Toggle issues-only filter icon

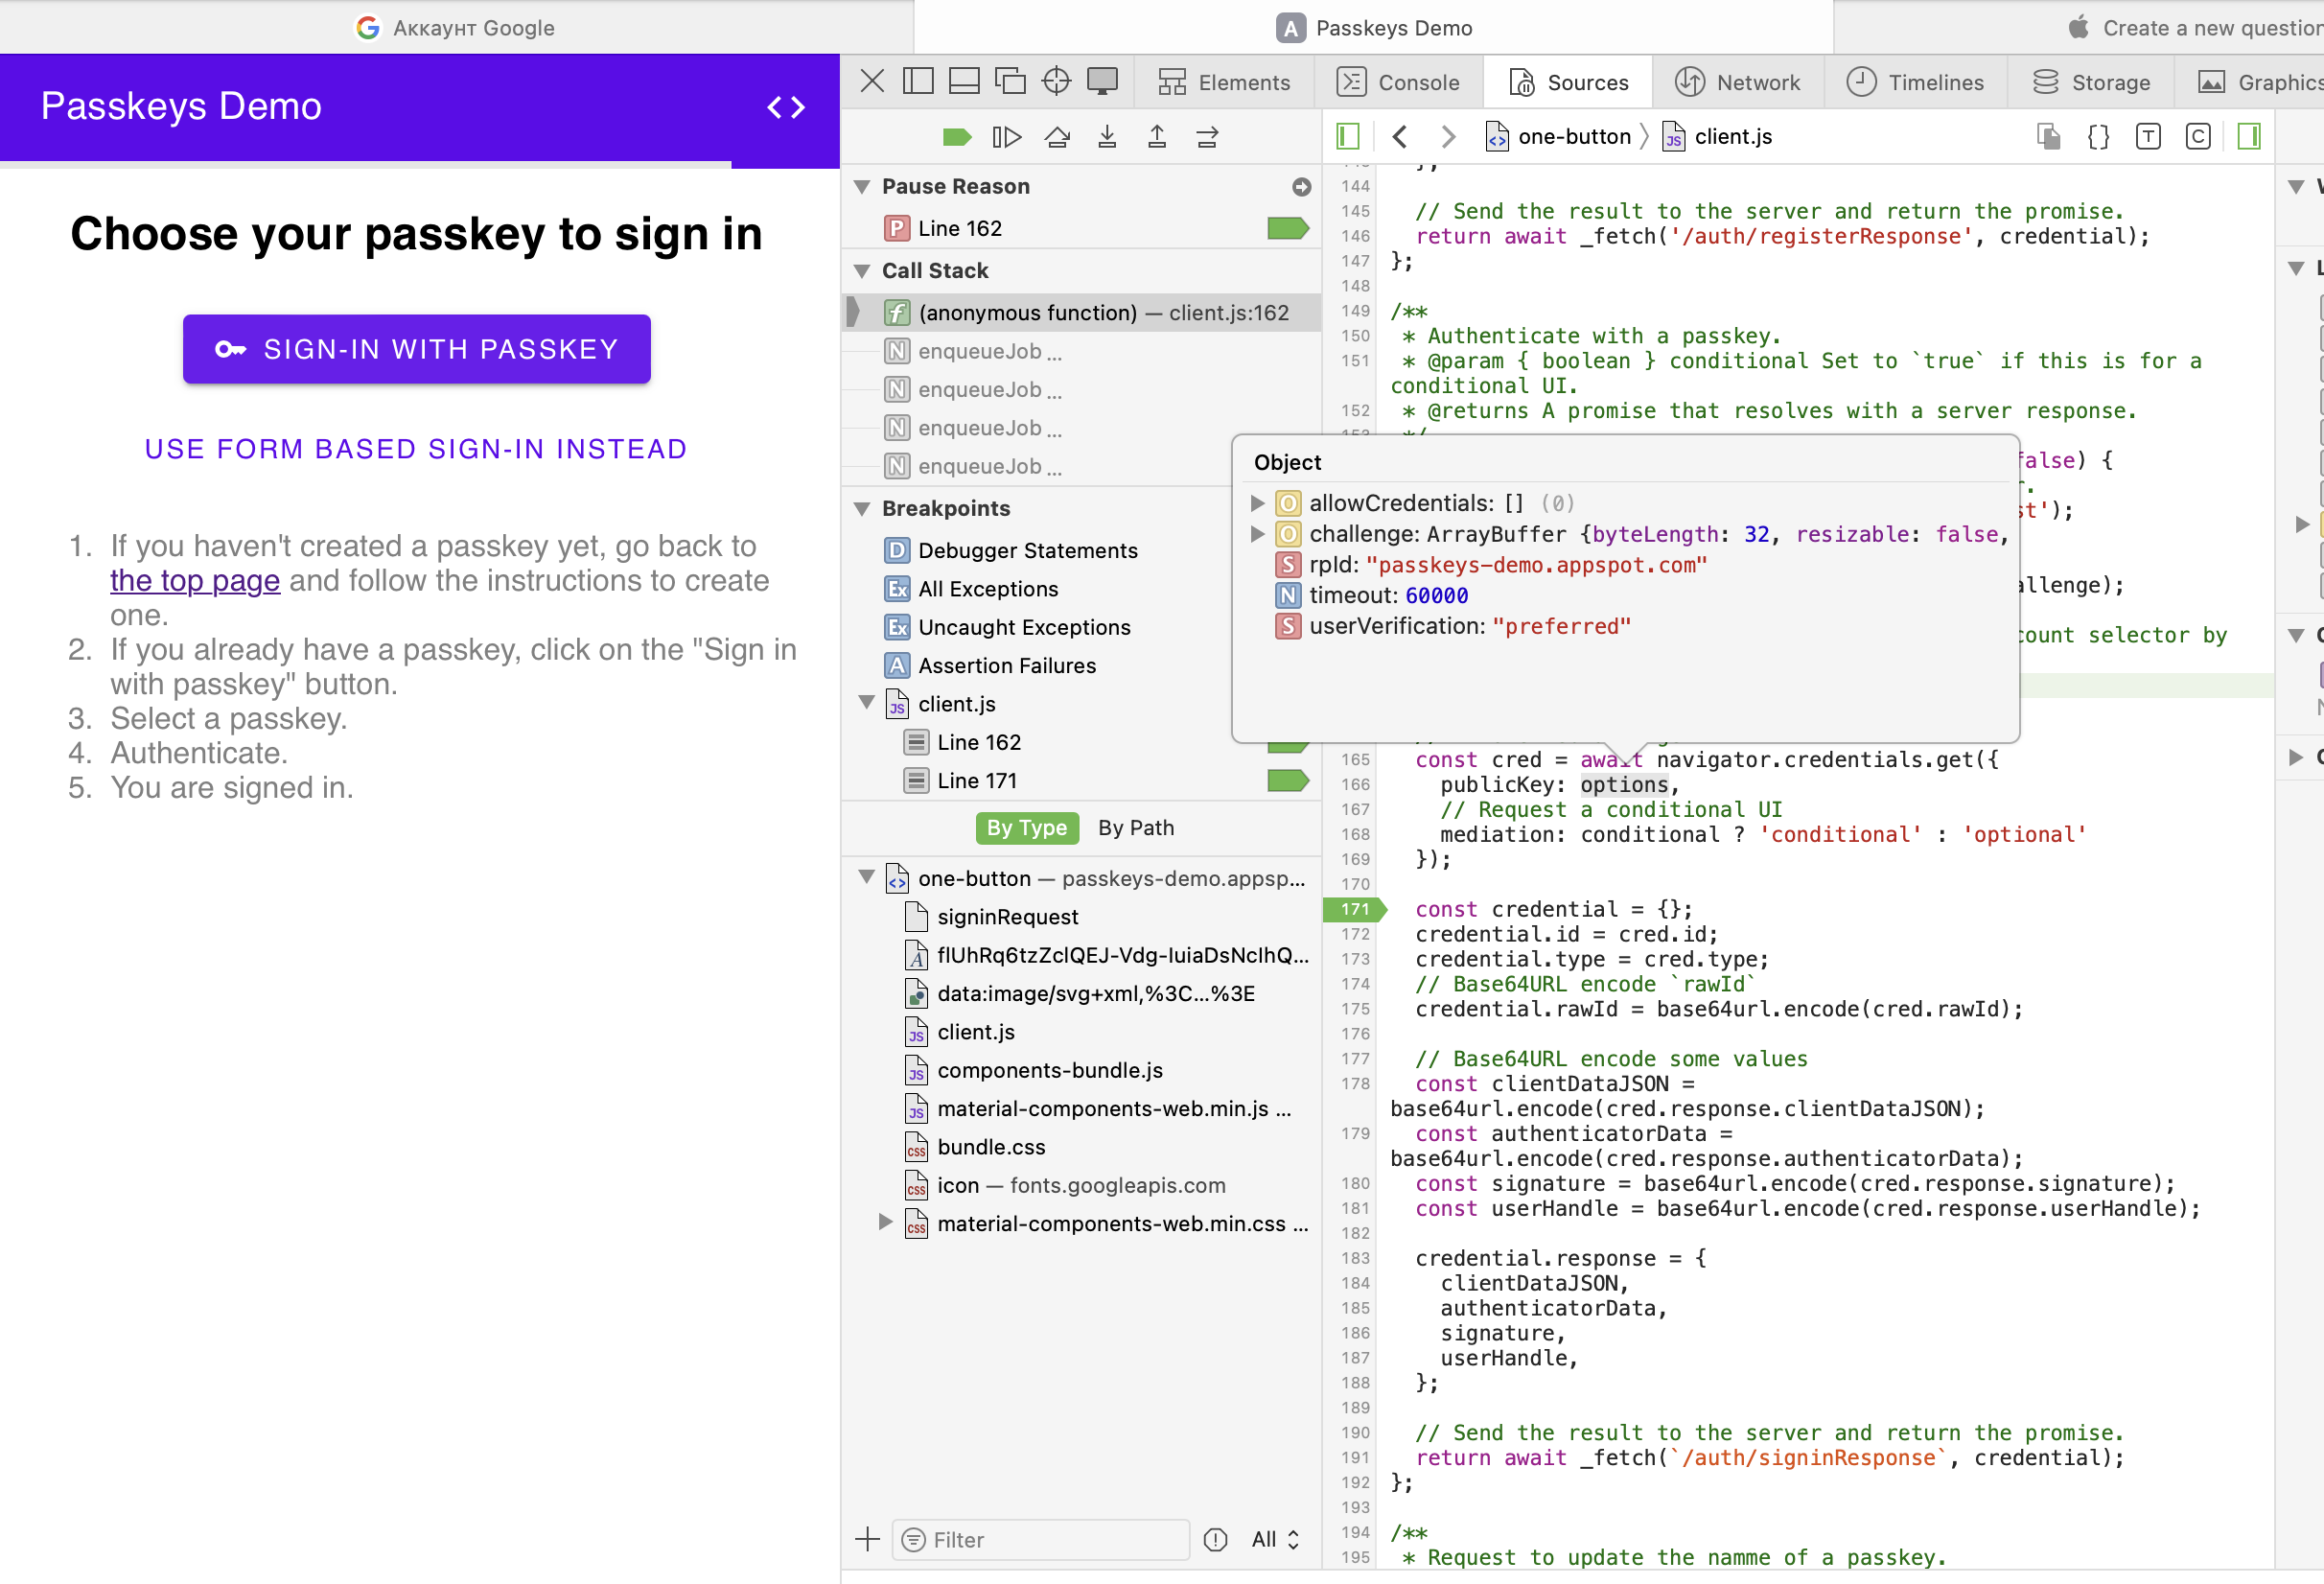click(1215, 1539)
